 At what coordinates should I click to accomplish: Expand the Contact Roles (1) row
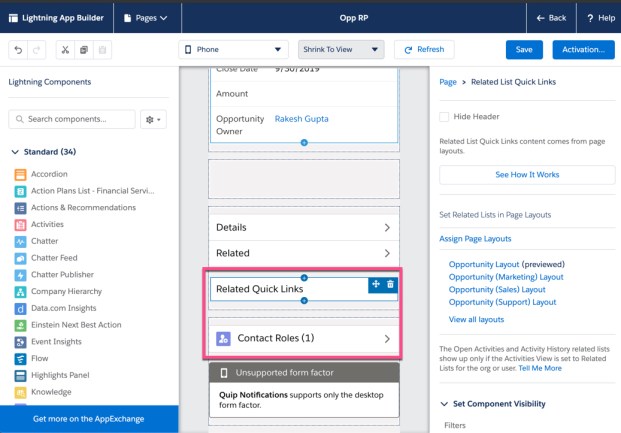tap(304, 339)
